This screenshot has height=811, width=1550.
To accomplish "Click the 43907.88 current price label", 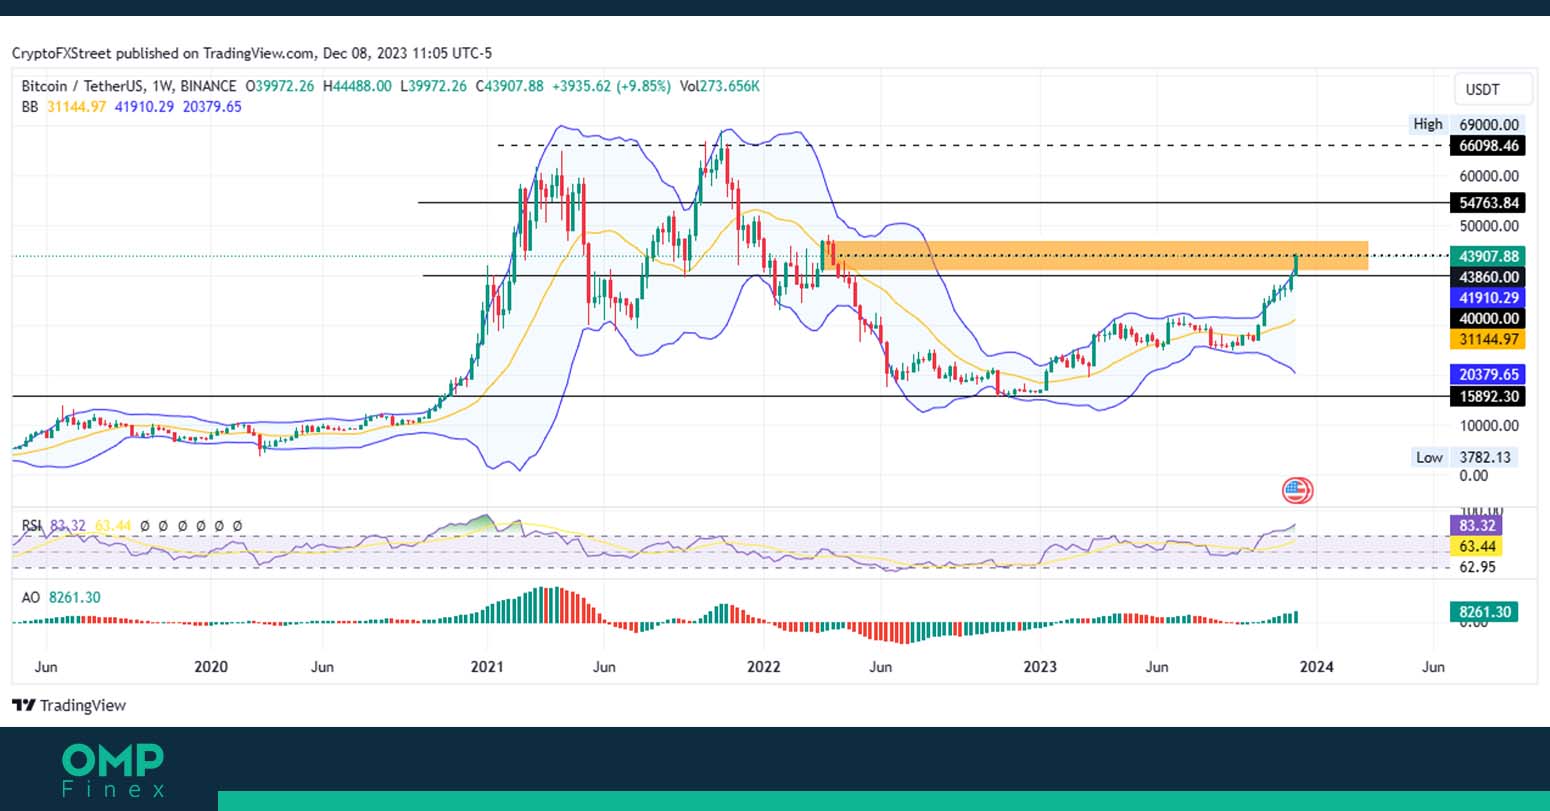I will 1488,257.
